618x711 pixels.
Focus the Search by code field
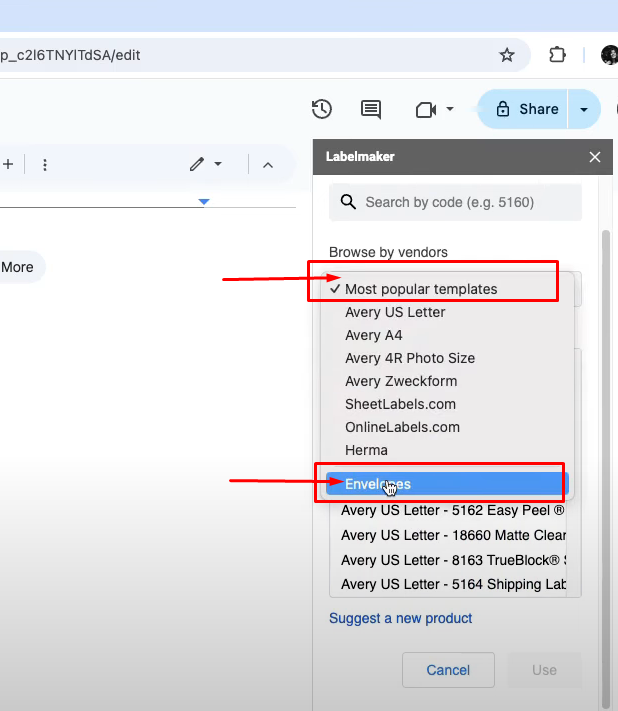click(x=455, y=202)
